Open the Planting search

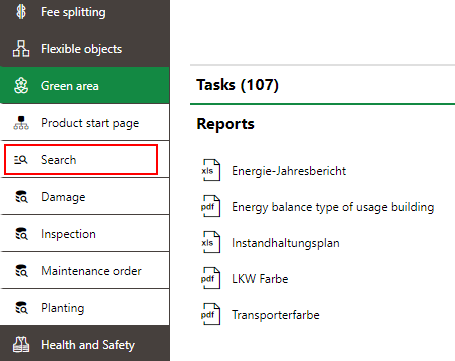coord(85,307)
